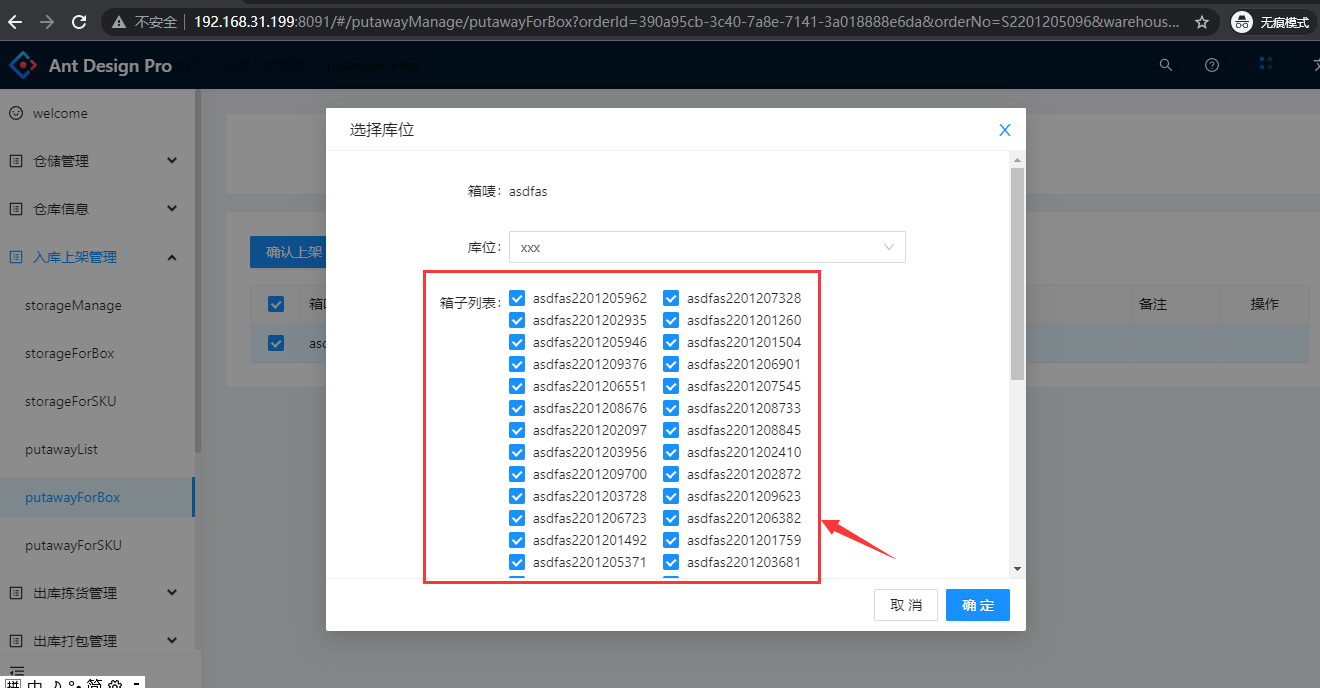Open the storageForSKU menu item
Viewport: 1320px width, 688px height.
(x=70, y=401)
